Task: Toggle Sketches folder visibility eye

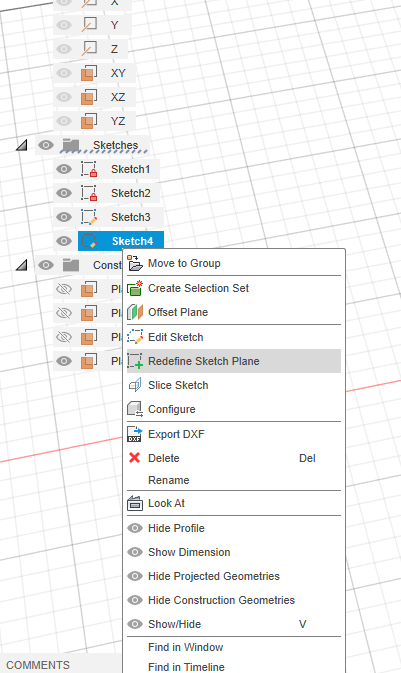Action: point(46,145)
